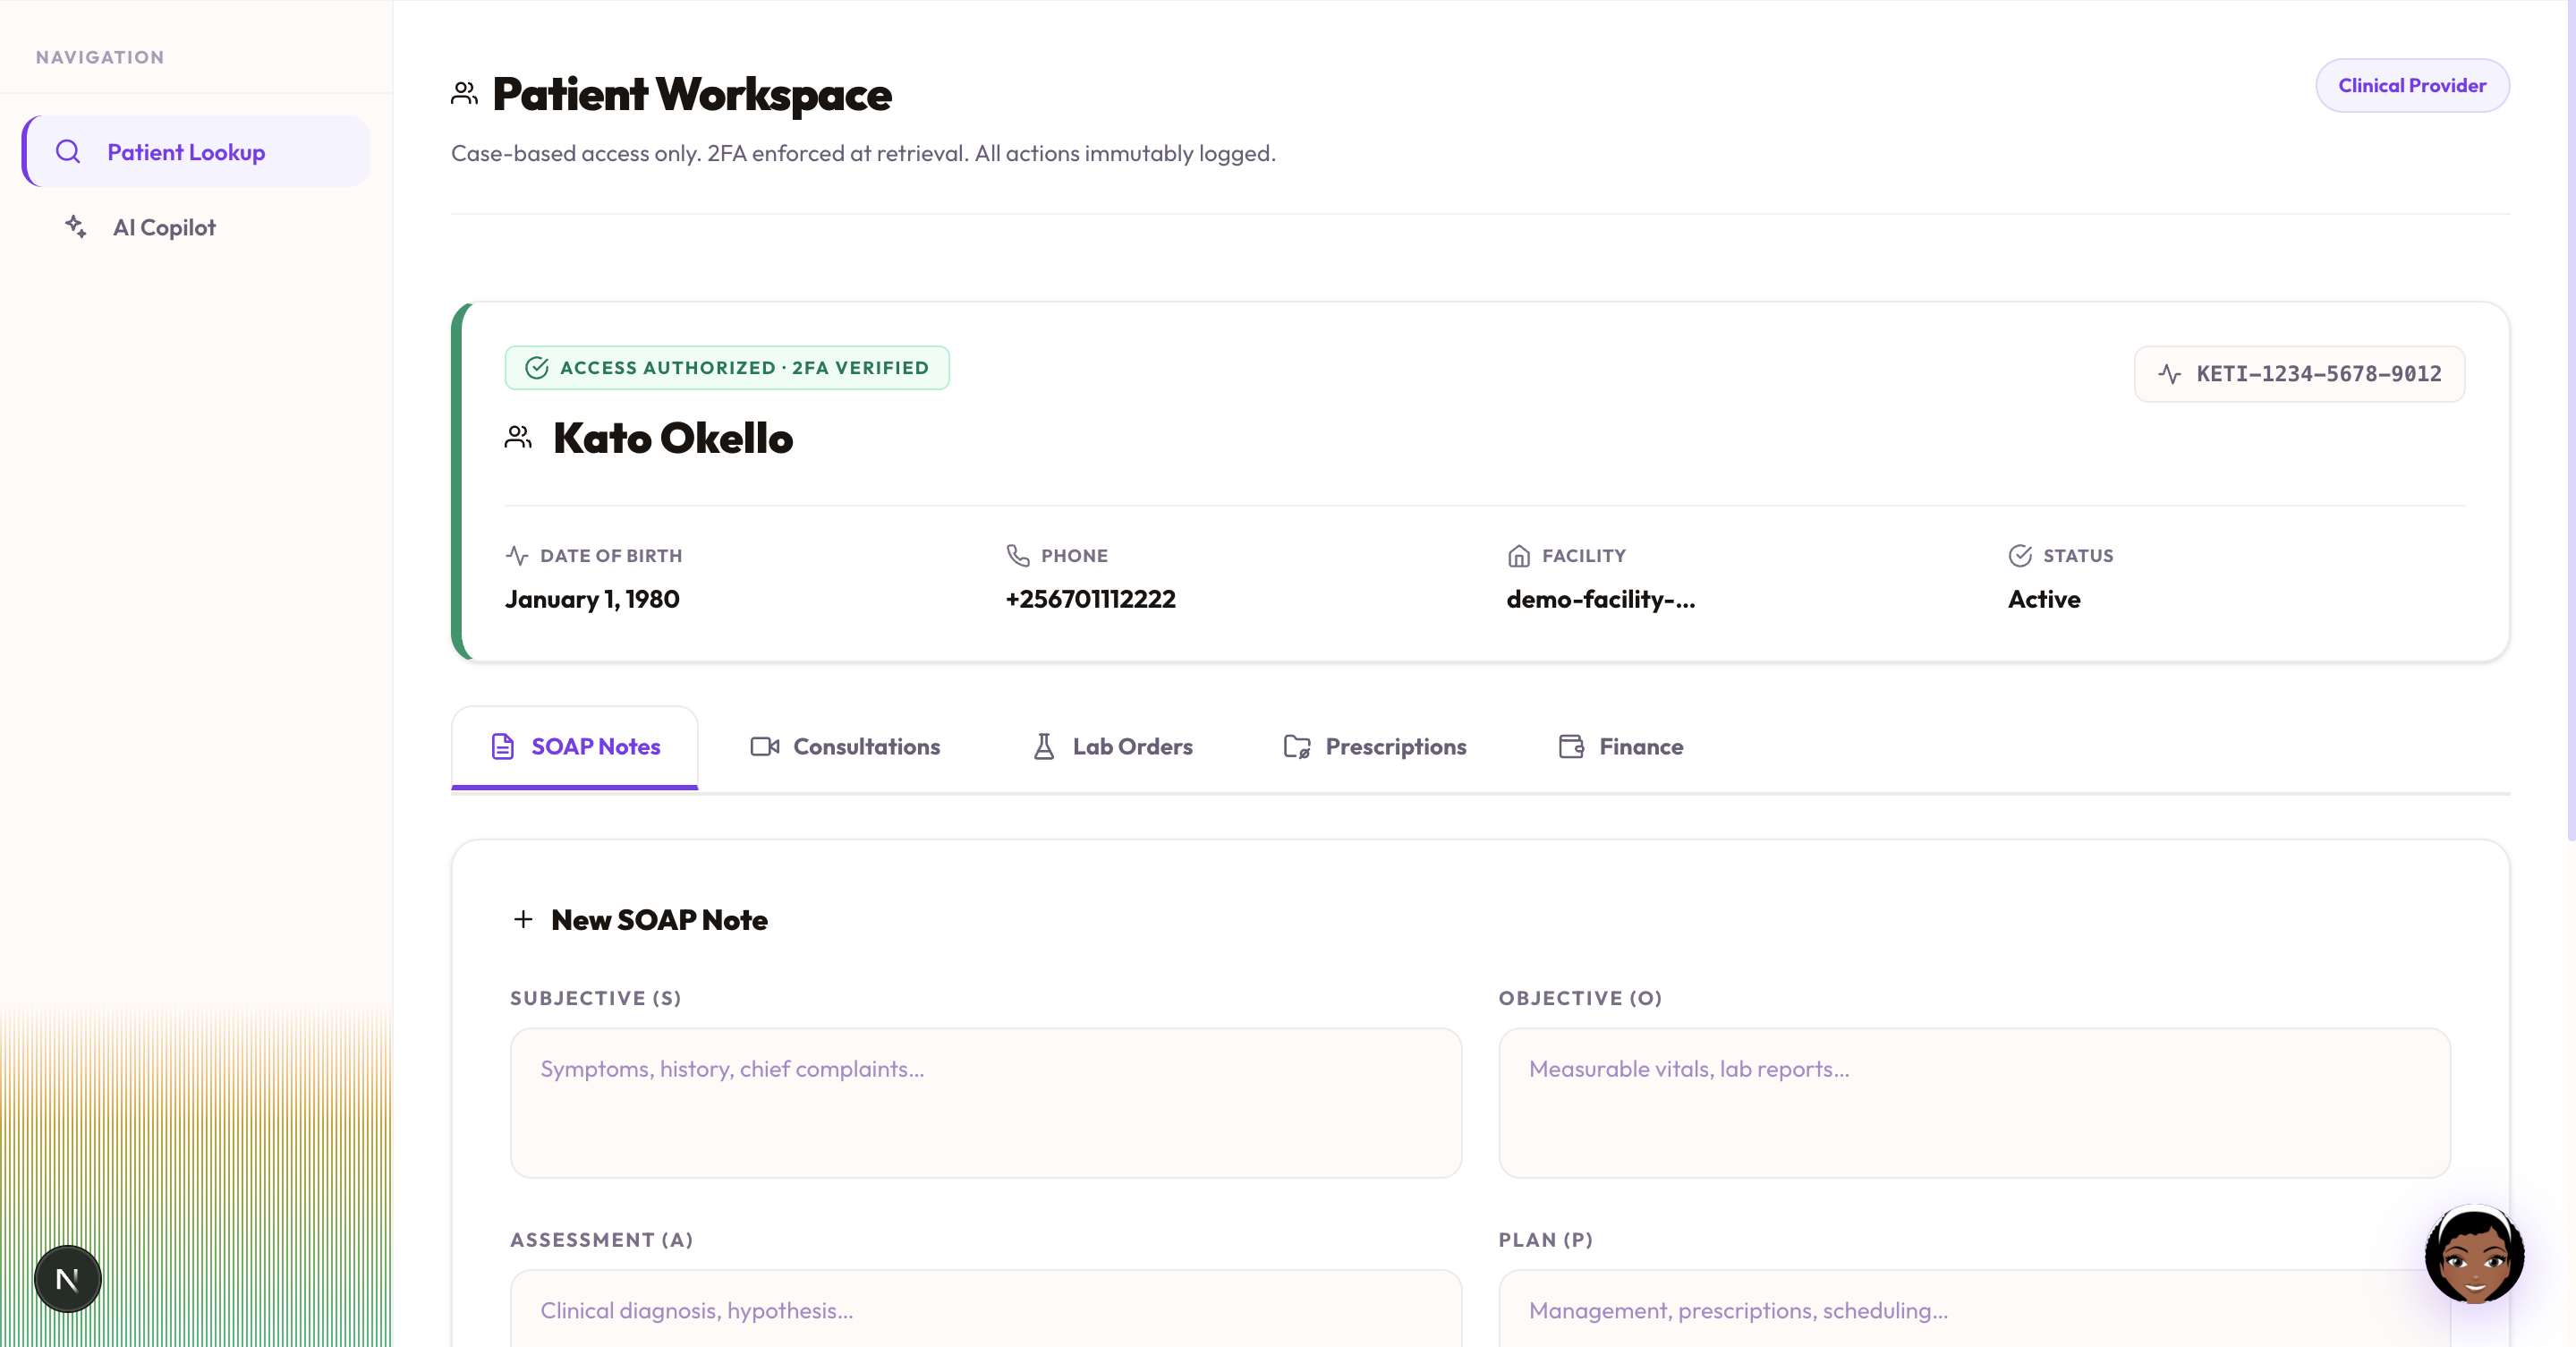Open the assistant avatar chat bubble
The height and width of the screenshot is (1347, 2576).
coord(2474,1254)
